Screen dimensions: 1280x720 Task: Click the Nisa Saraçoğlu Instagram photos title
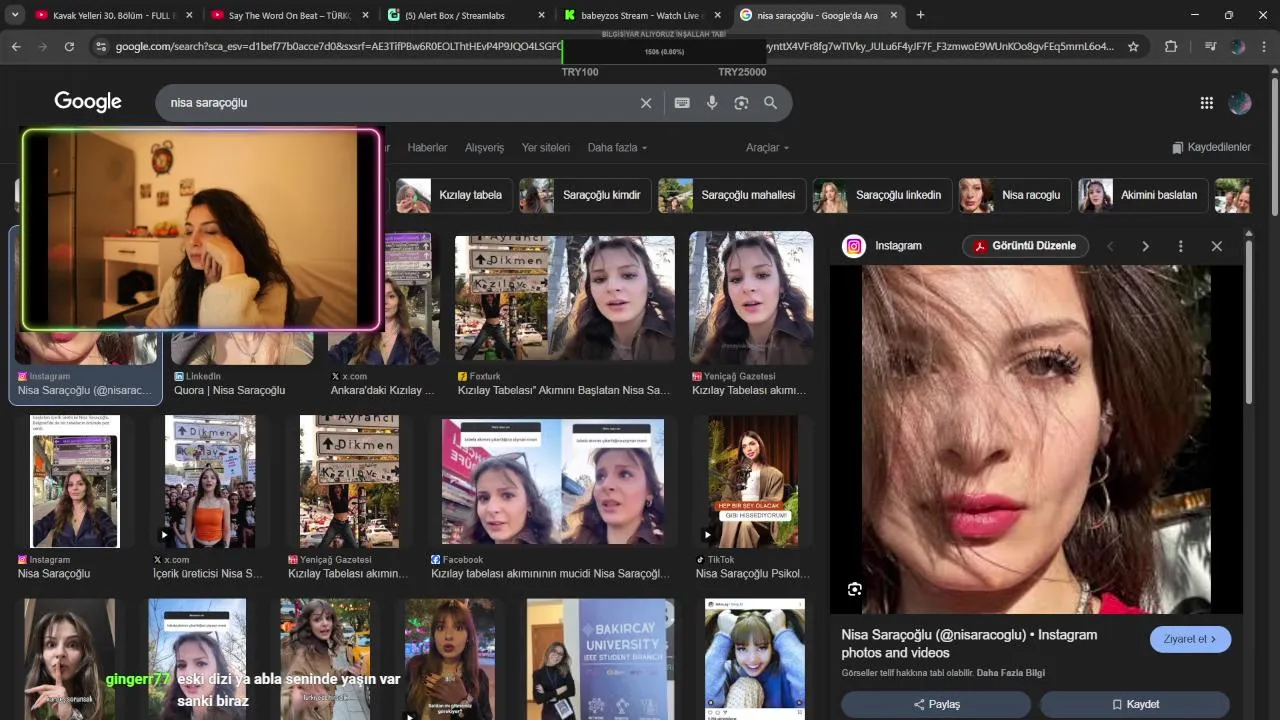point(969,643)
